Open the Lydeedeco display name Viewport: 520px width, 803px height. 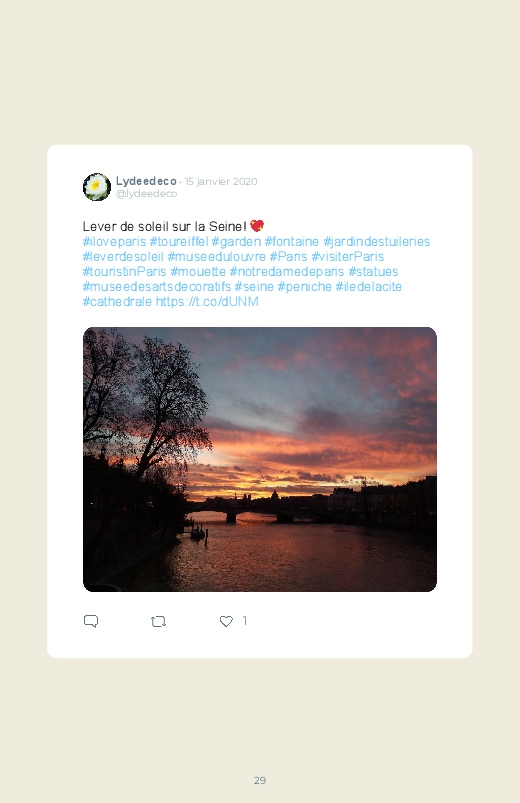146,181
